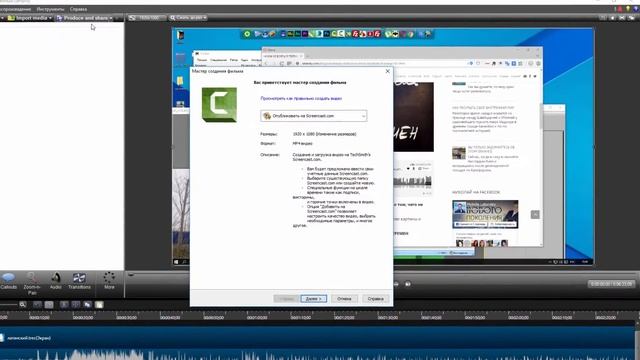Image resolution: width=640 pixels, height=360 pixels.
Task: Click the step-forward playback button
Action: (408, 284)
